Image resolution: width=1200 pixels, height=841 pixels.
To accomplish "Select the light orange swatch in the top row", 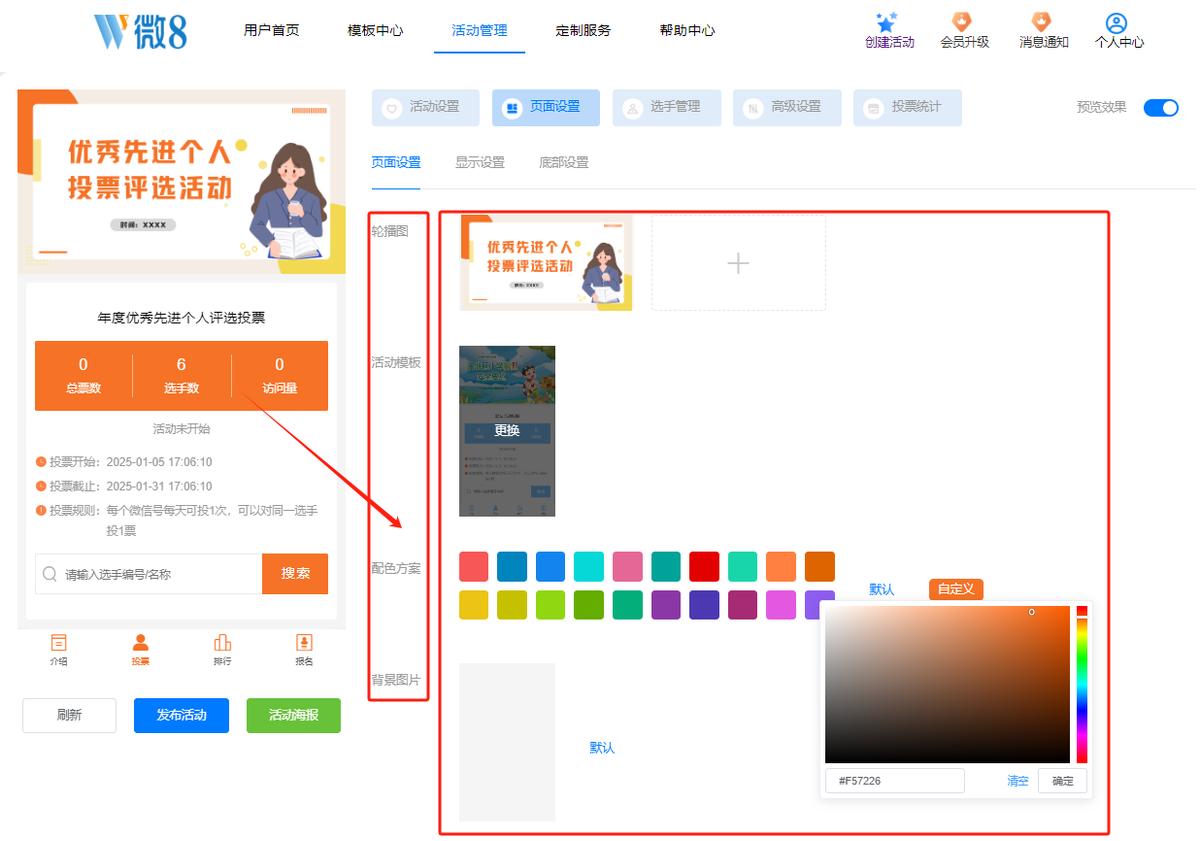I will click(x=781, y=566).
